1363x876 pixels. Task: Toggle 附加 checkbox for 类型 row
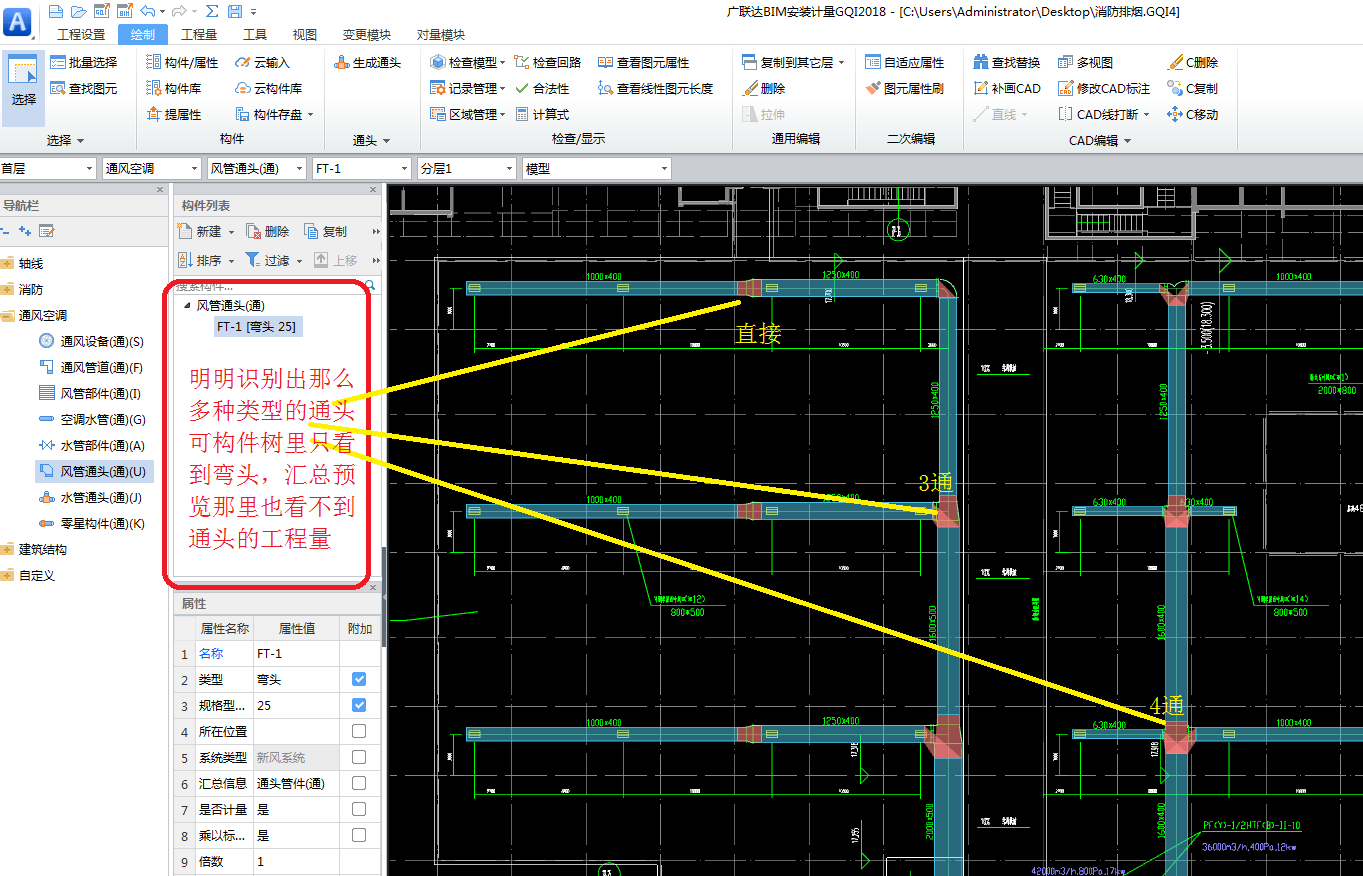tap(359, 679)
